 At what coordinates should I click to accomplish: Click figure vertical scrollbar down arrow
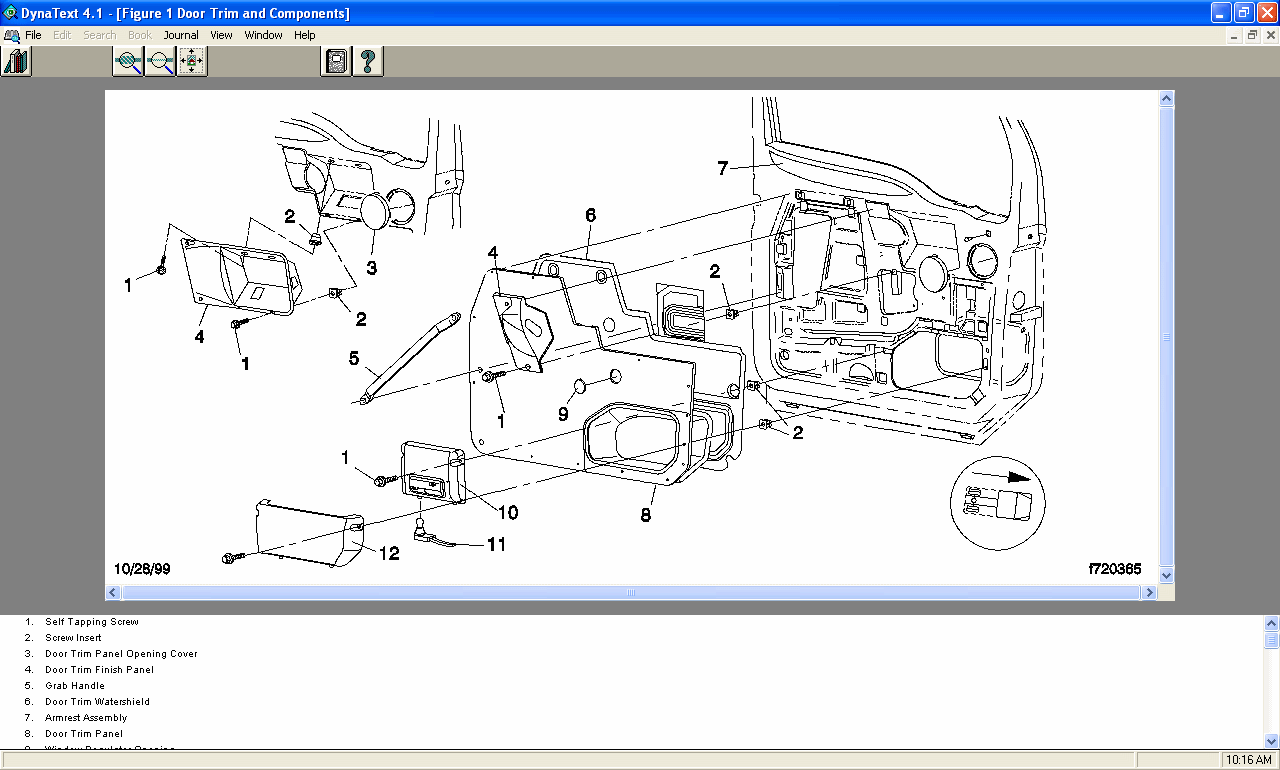pos(1166,576)
